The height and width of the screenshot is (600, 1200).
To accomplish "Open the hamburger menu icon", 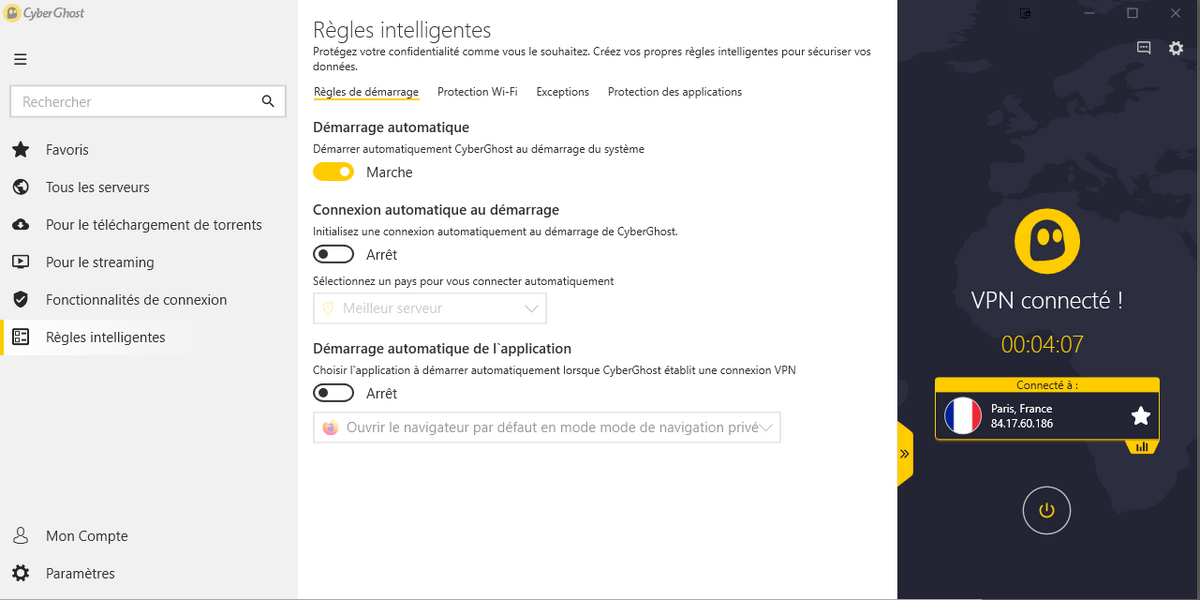I will pos(20,59).
